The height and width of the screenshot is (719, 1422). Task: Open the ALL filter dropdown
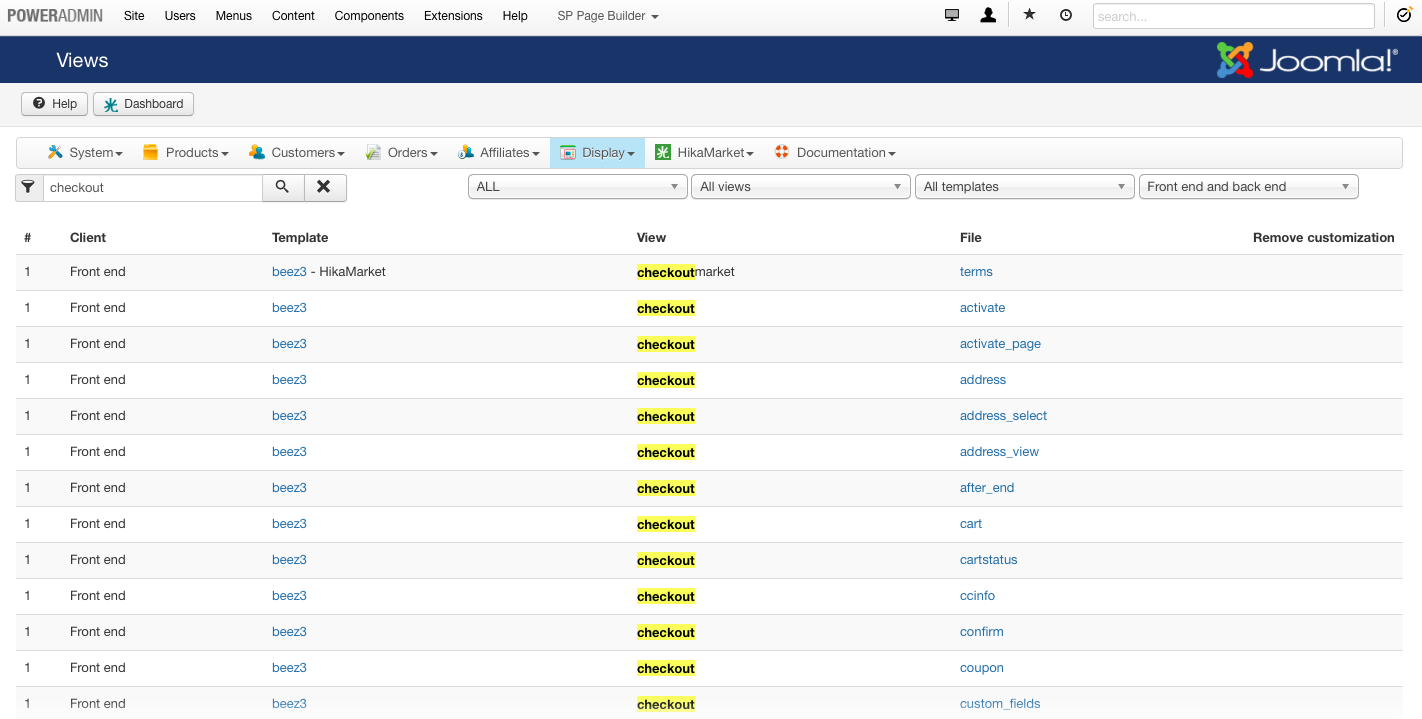pos(577,187)
